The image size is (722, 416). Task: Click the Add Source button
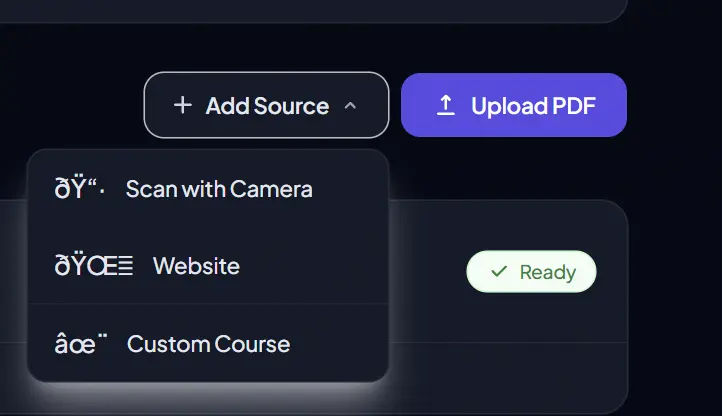pyautogui.click(x=266, y=105)
